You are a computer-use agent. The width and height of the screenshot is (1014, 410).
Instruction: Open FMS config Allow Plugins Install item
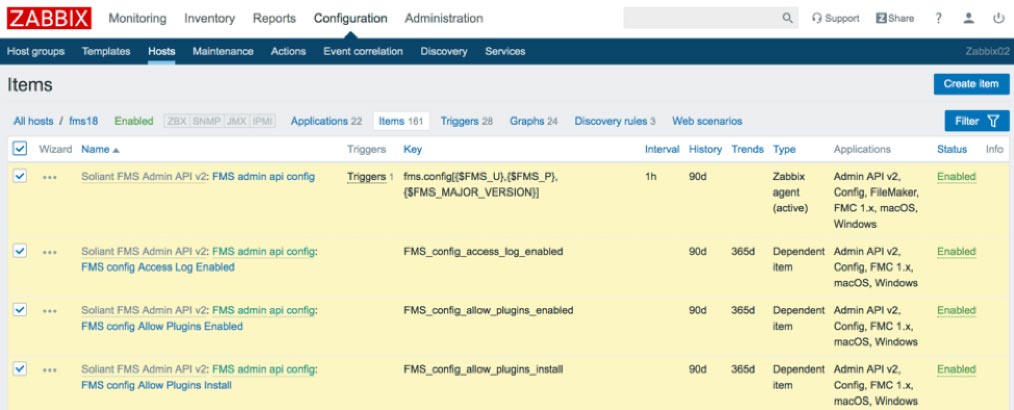pos(156,385)
